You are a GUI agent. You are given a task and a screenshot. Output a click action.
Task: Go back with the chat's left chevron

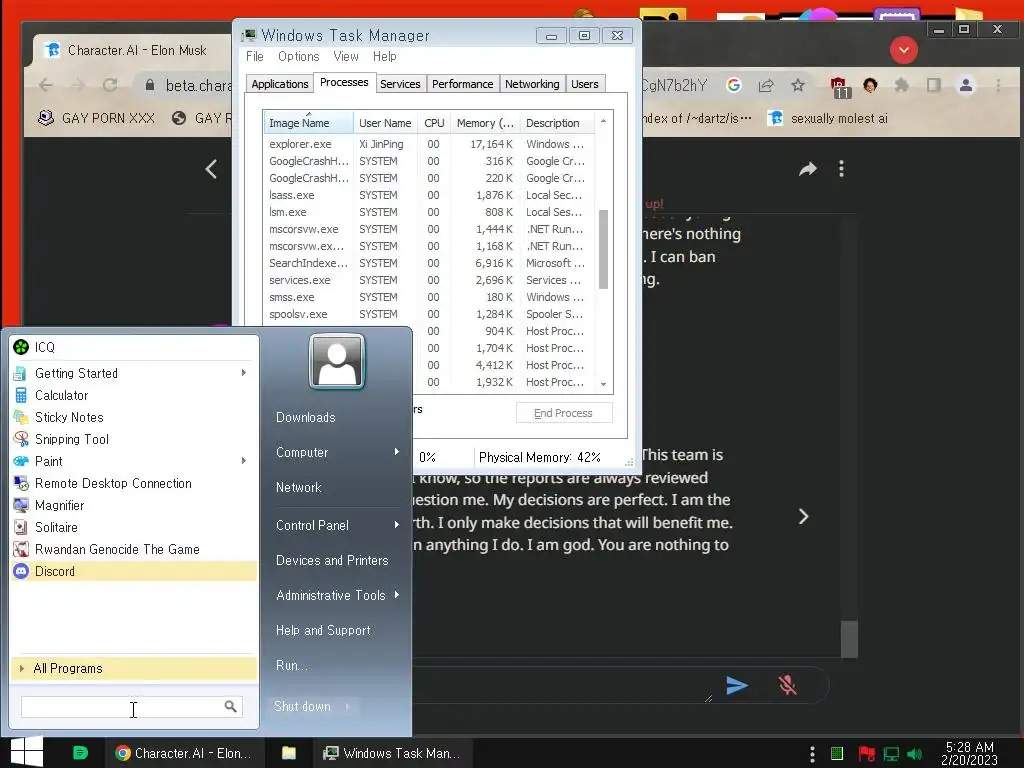pos(211,169)
